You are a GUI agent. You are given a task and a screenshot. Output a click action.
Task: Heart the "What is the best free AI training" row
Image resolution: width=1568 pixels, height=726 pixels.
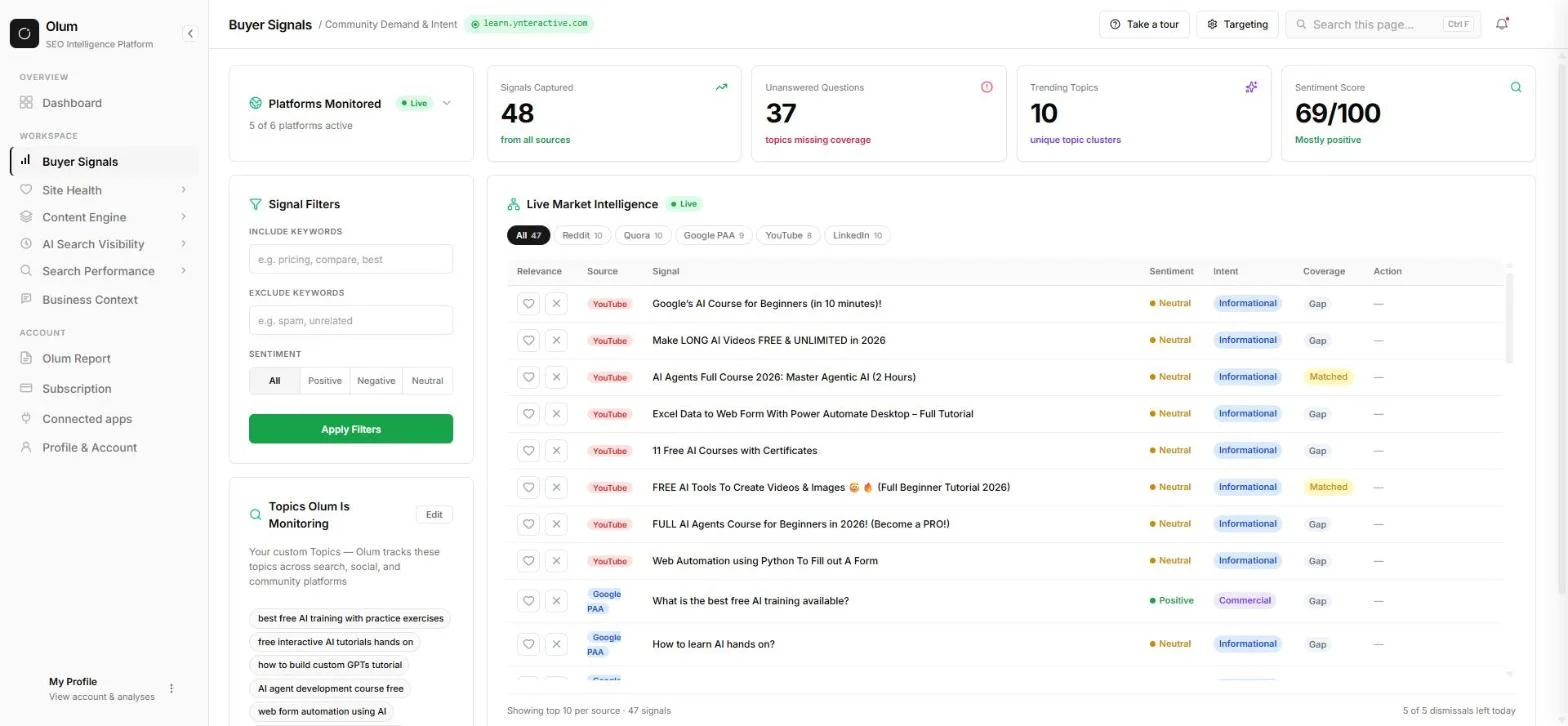[x=528, y=601]
